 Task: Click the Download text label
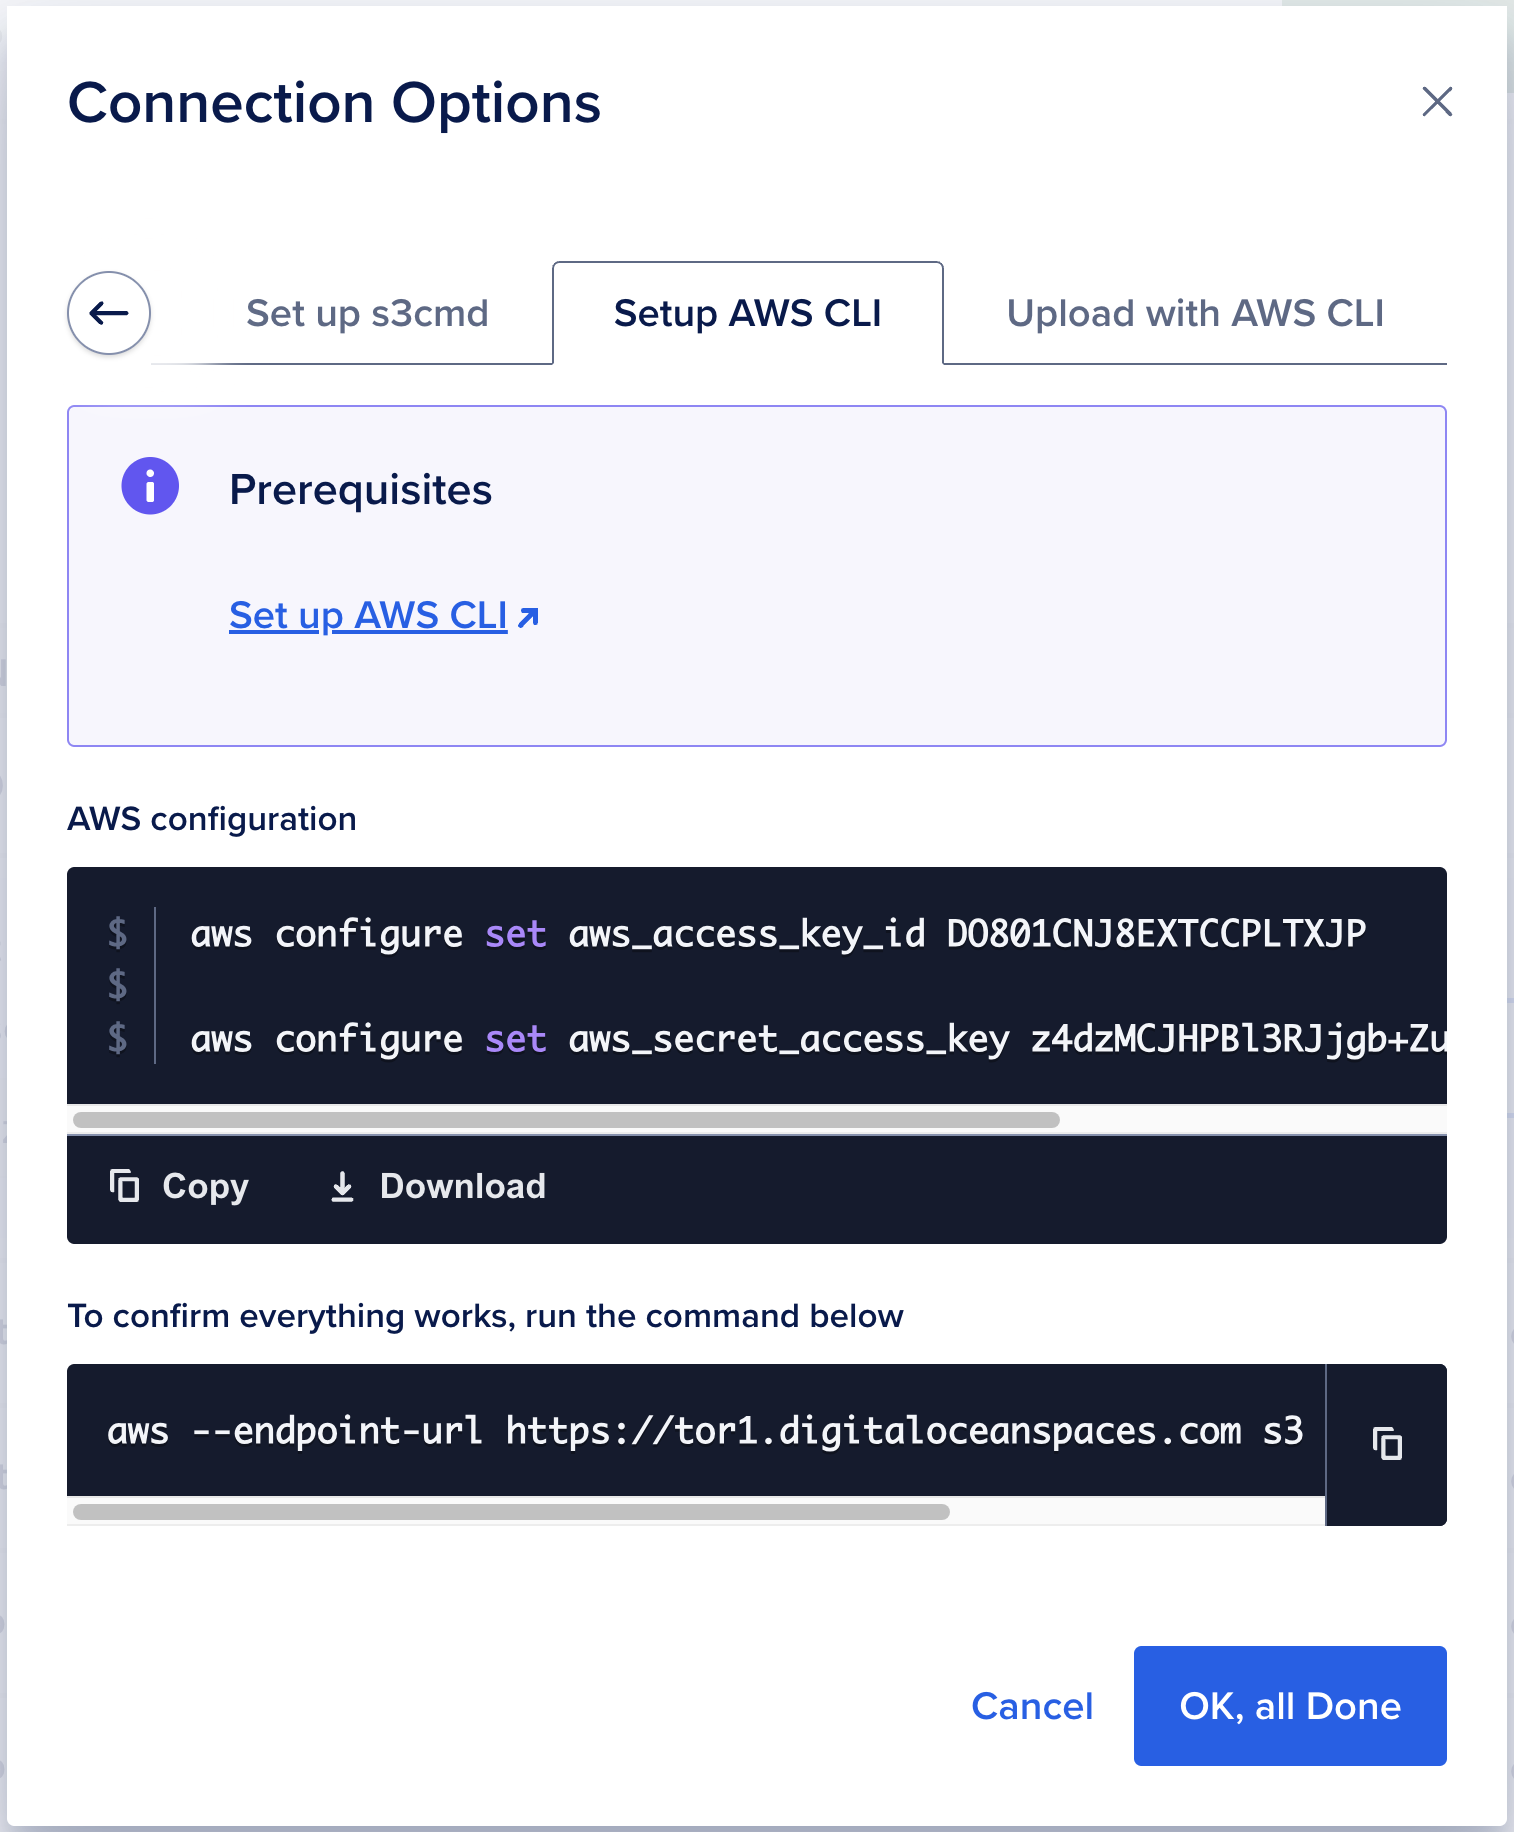tap(463, 1186)
